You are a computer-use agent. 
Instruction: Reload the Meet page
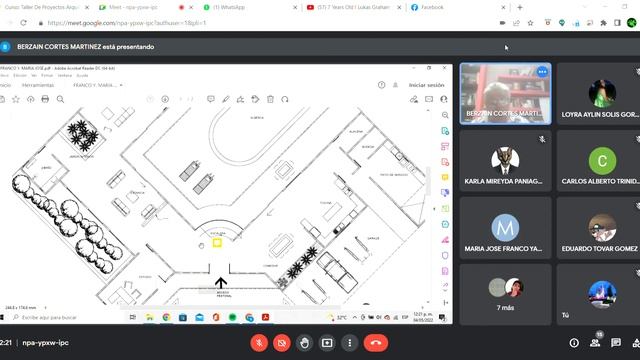(23, 23)
